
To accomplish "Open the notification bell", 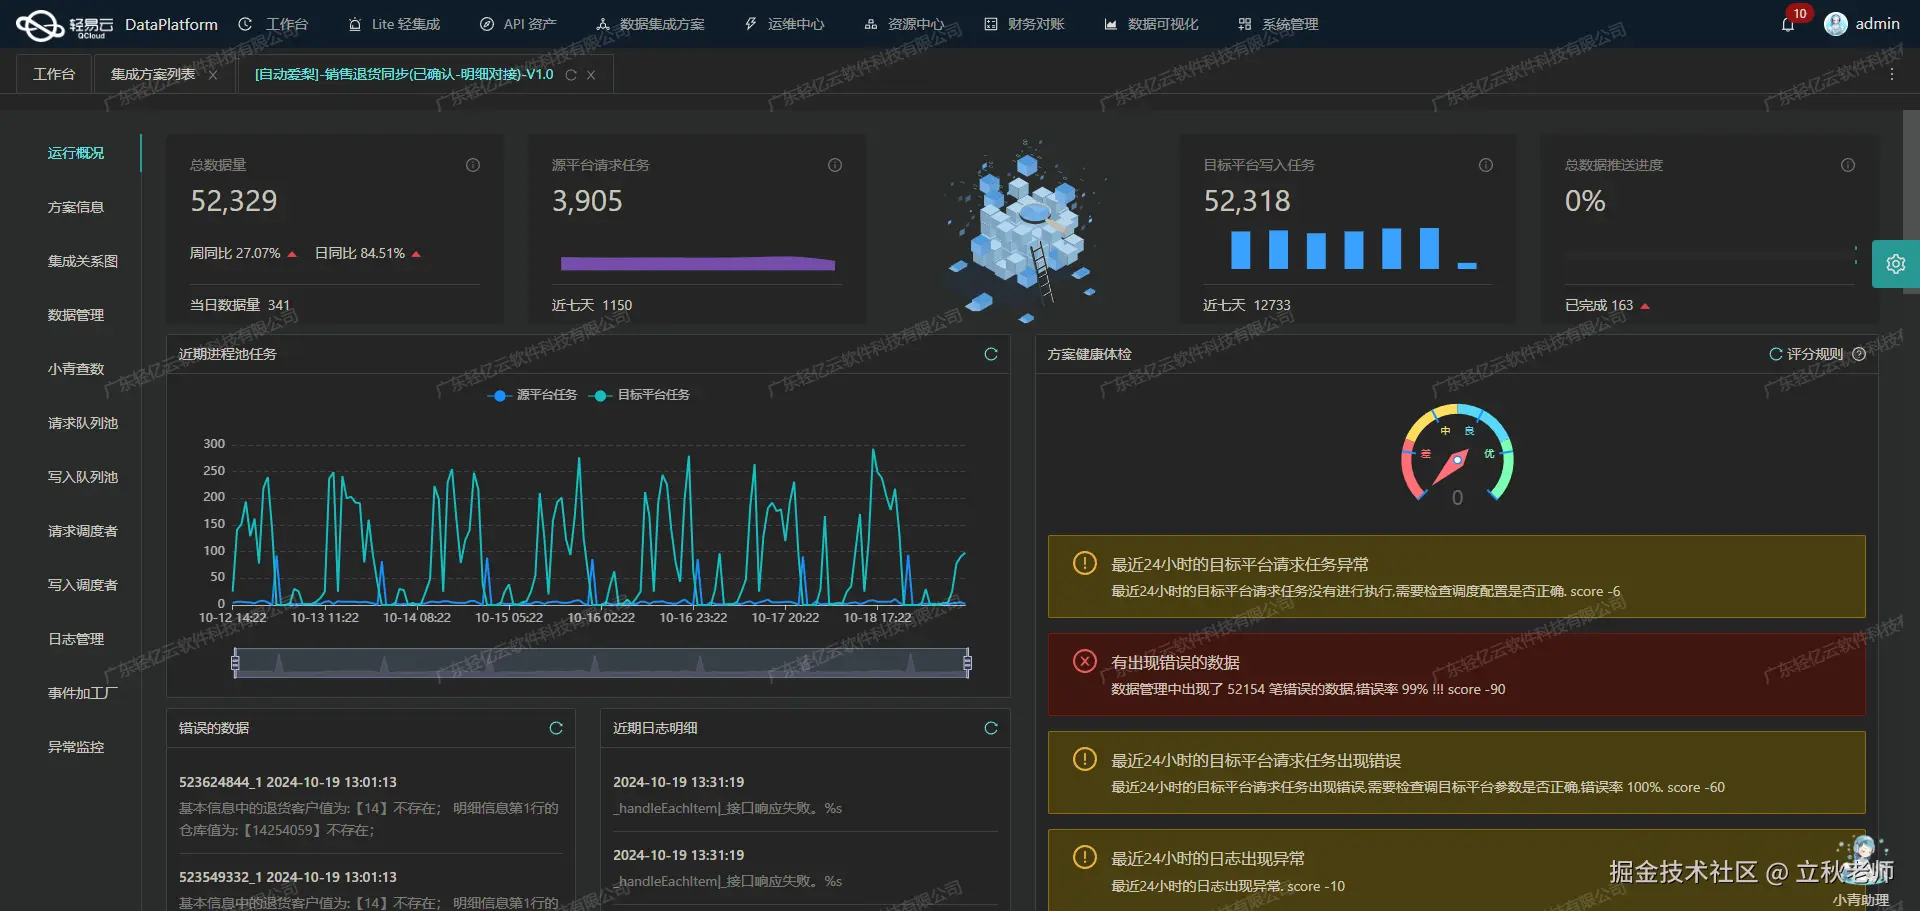I will coord(1788,24).
